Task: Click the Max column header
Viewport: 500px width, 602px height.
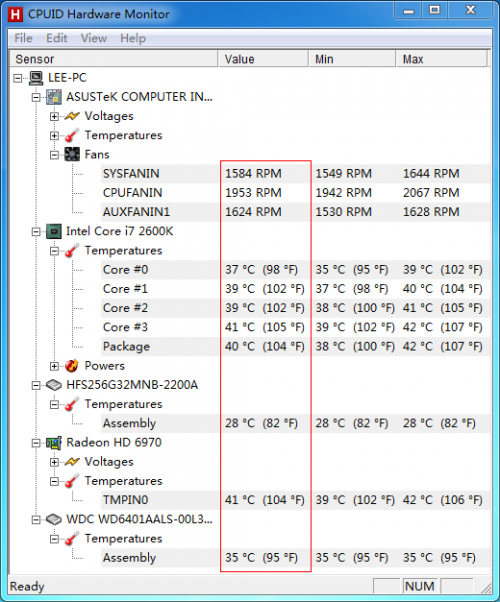Action: 442,59
